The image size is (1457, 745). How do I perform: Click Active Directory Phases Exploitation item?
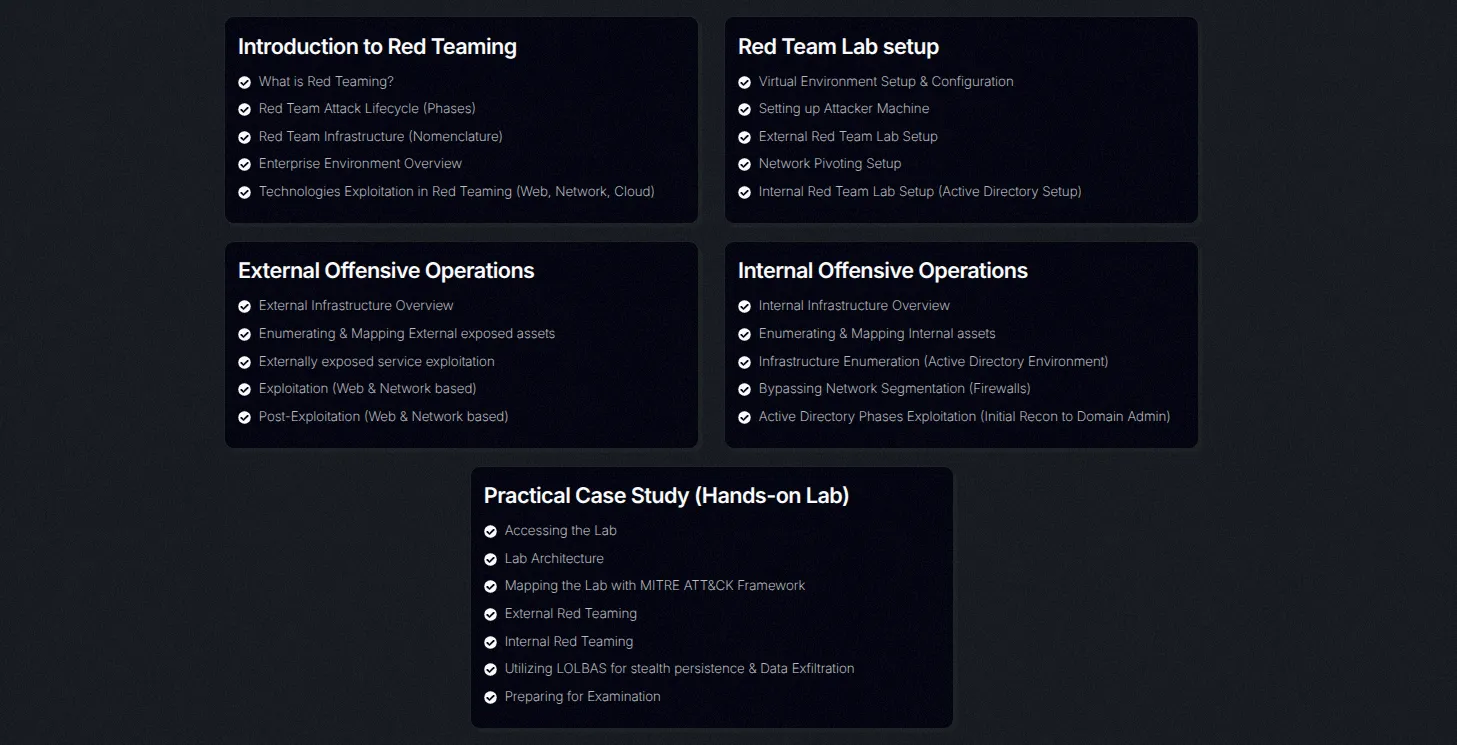(x=964, y=416)
